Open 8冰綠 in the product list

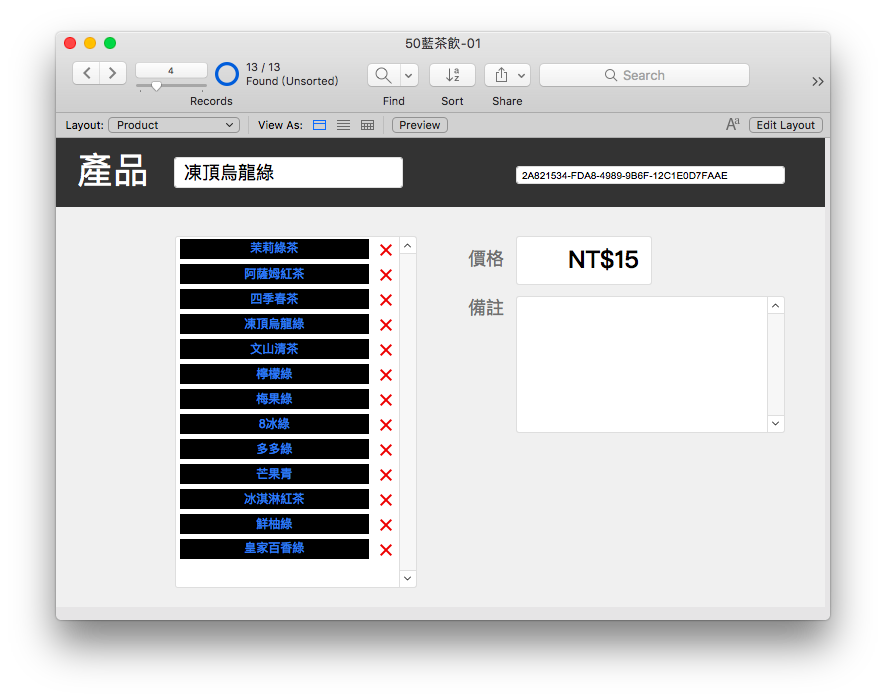tap(274, 424)
